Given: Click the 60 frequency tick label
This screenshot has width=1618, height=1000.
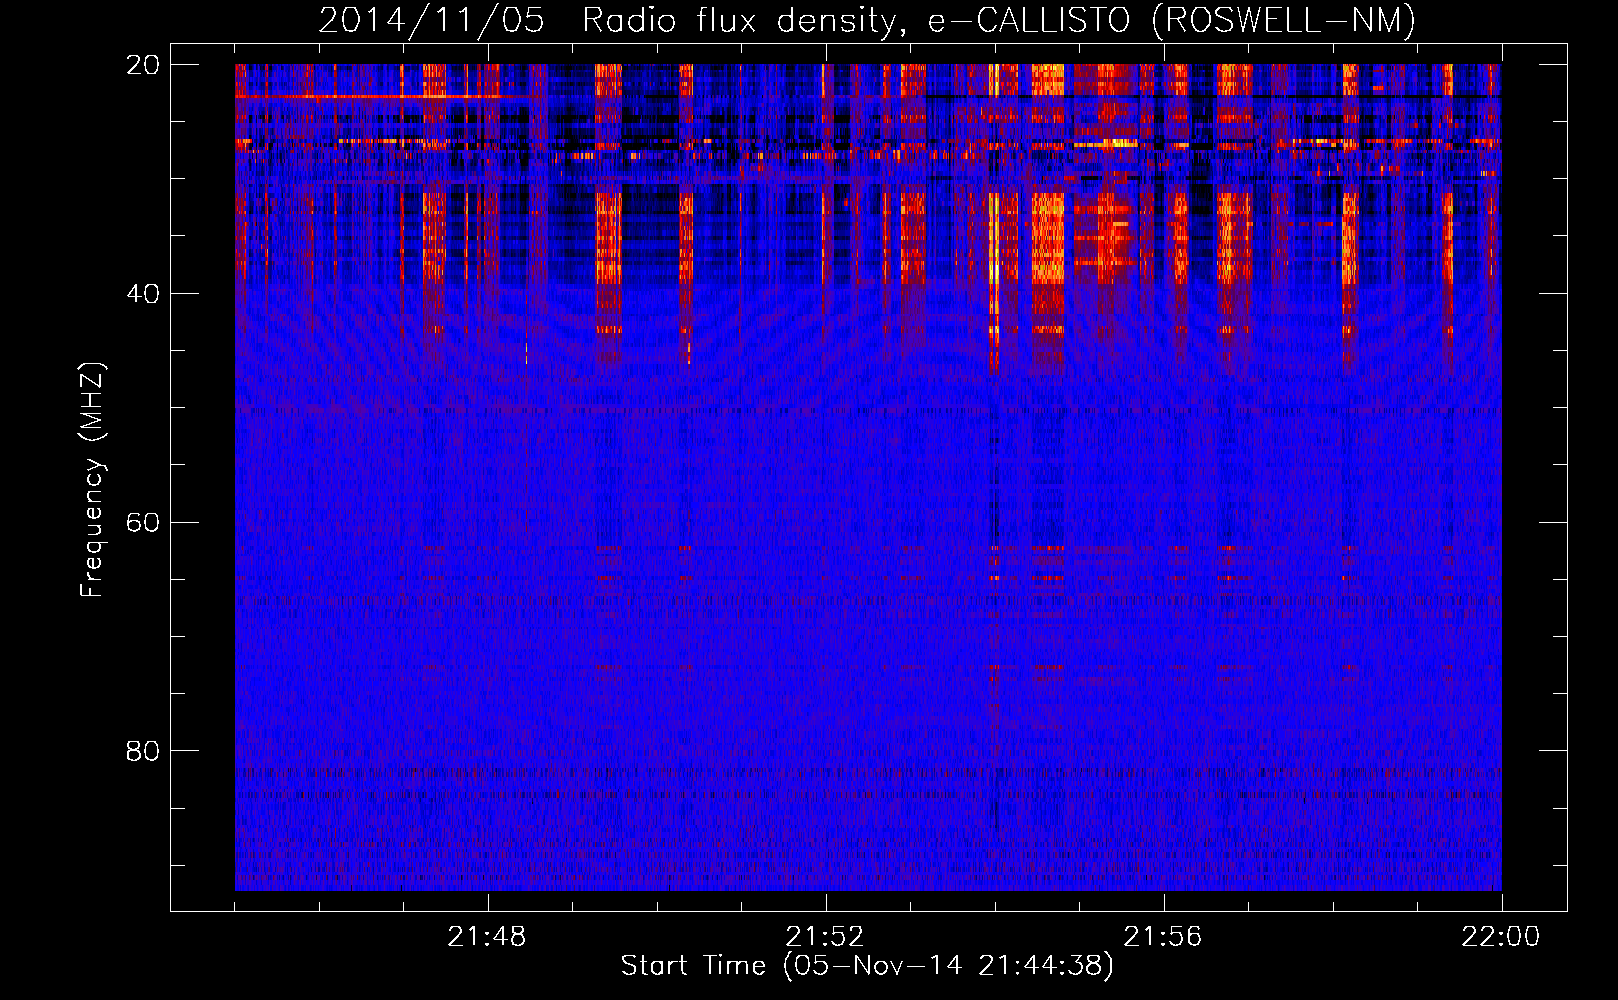Looking at the screenshot, I should click(x=143, y=523).
